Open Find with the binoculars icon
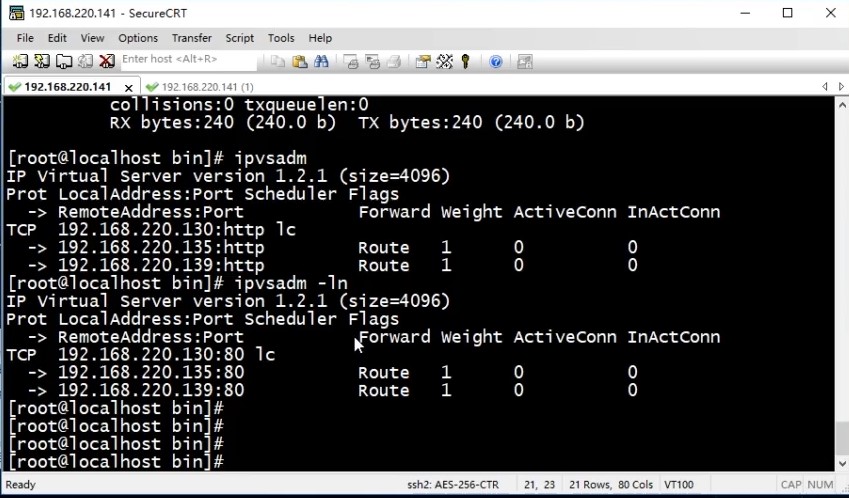849x498 pixels. pos(321,61)
